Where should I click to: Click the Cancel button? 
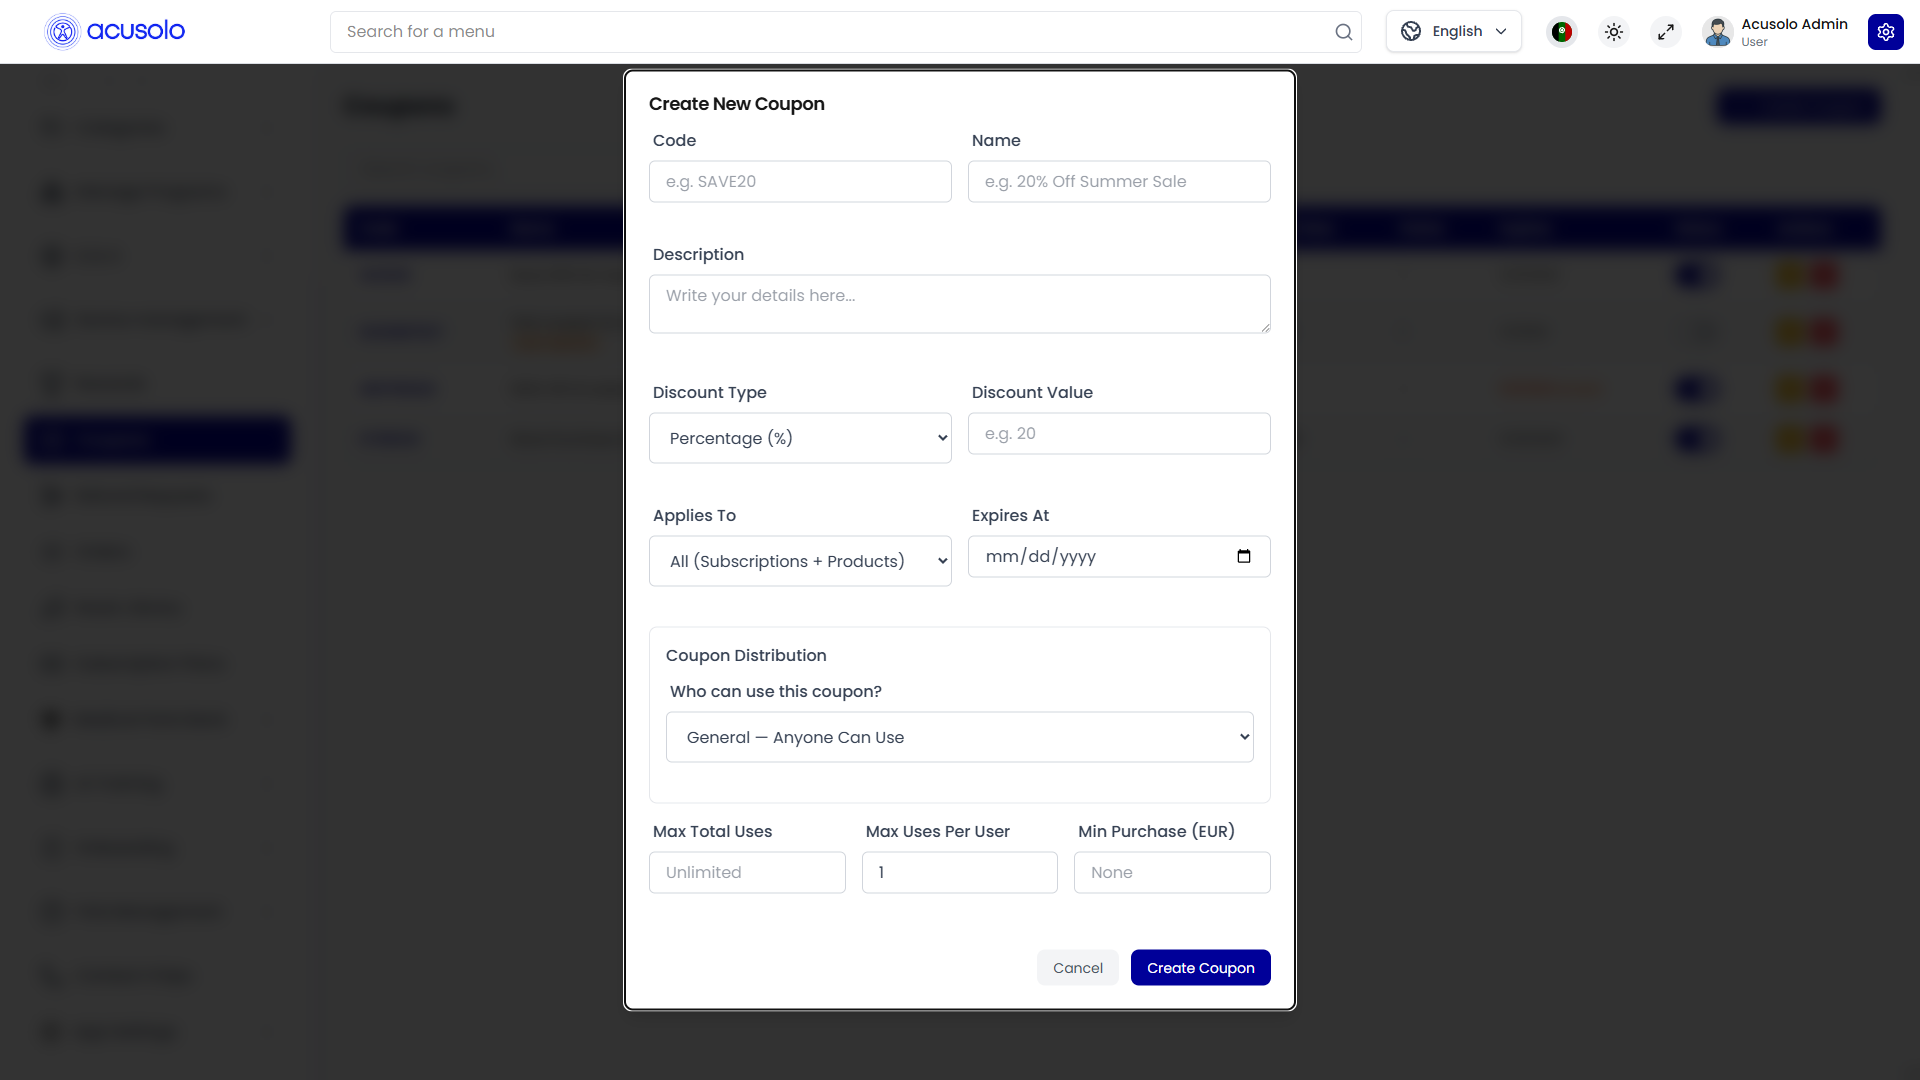point(1077,968)
